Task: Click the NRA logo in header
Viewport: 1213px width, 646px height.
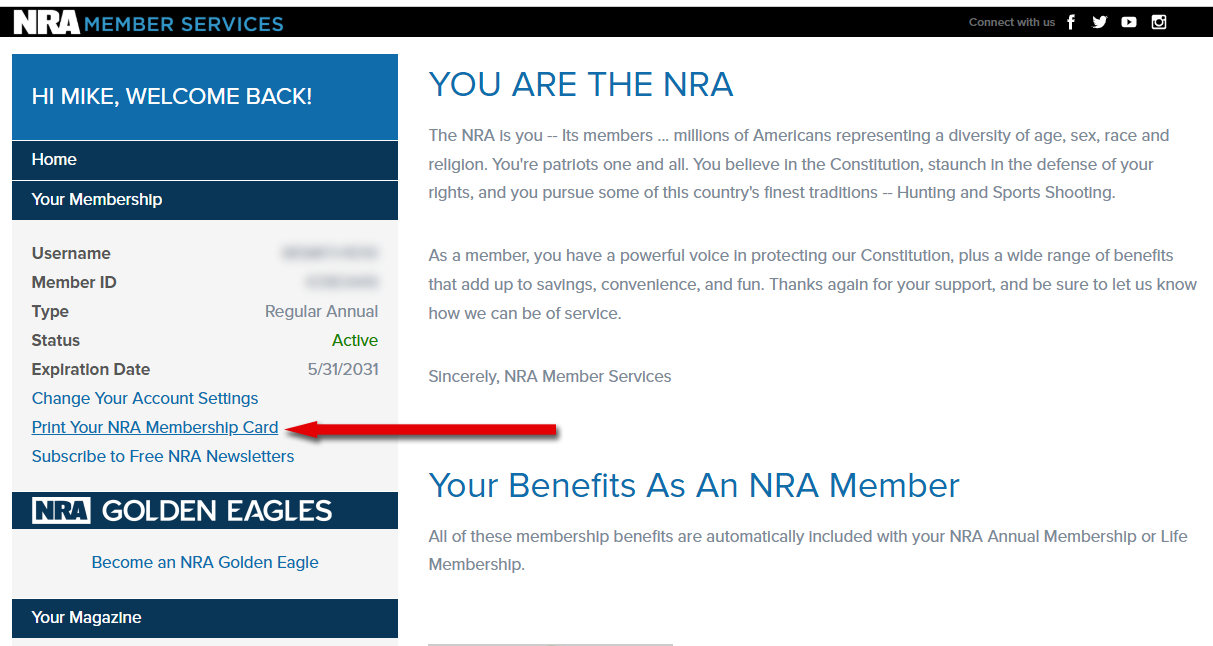Action: [x=46, y=22]
